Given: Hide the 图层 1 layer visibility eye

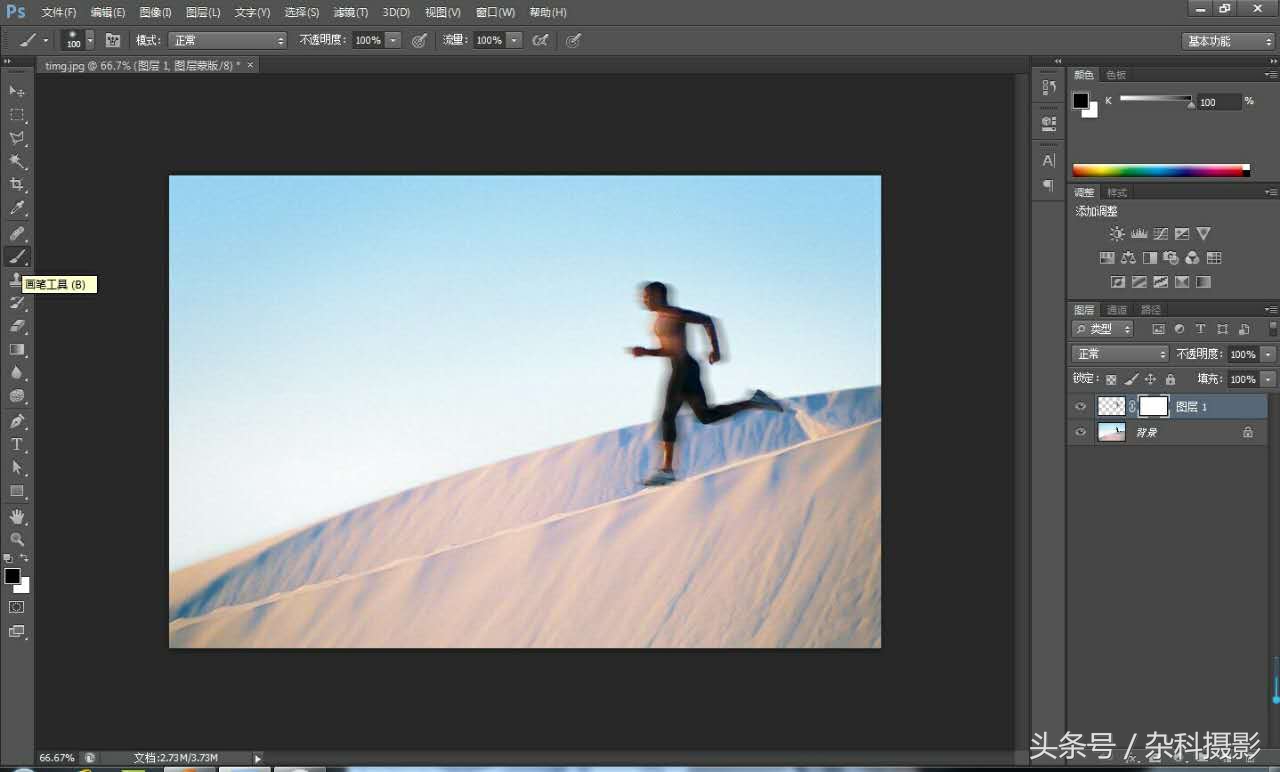Looking at the screenshot, I should pyautogui.click(x=1080, y=406).
